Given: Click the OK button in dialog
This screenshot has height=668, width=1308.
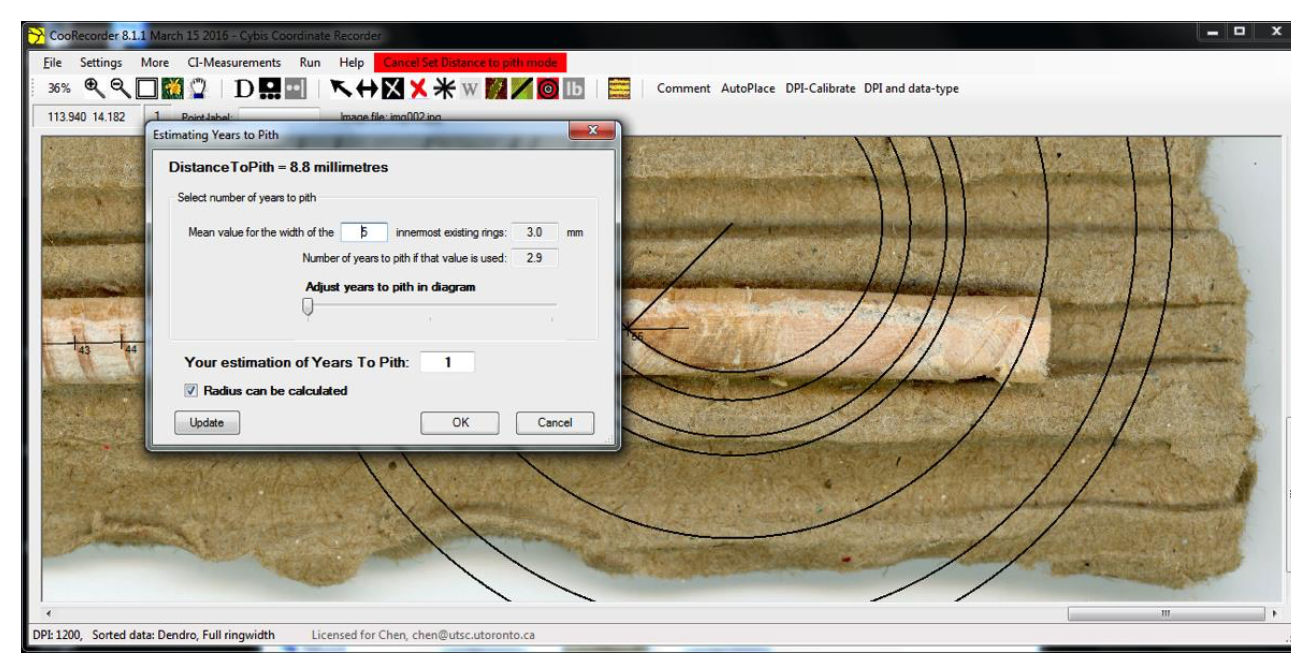Looking at the screenshot, I should [x=460, y=423].
